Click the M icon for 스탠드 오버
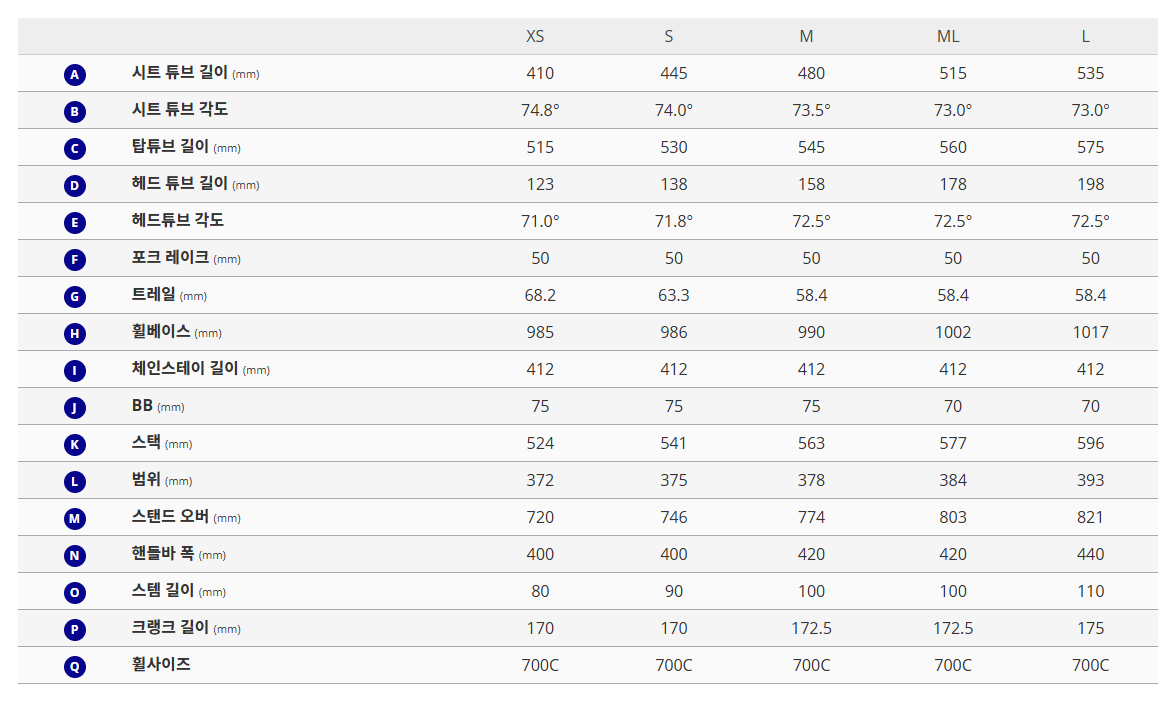Image resolution: width=1175 pixels, height=701 pixels. [x=75, y=518]
